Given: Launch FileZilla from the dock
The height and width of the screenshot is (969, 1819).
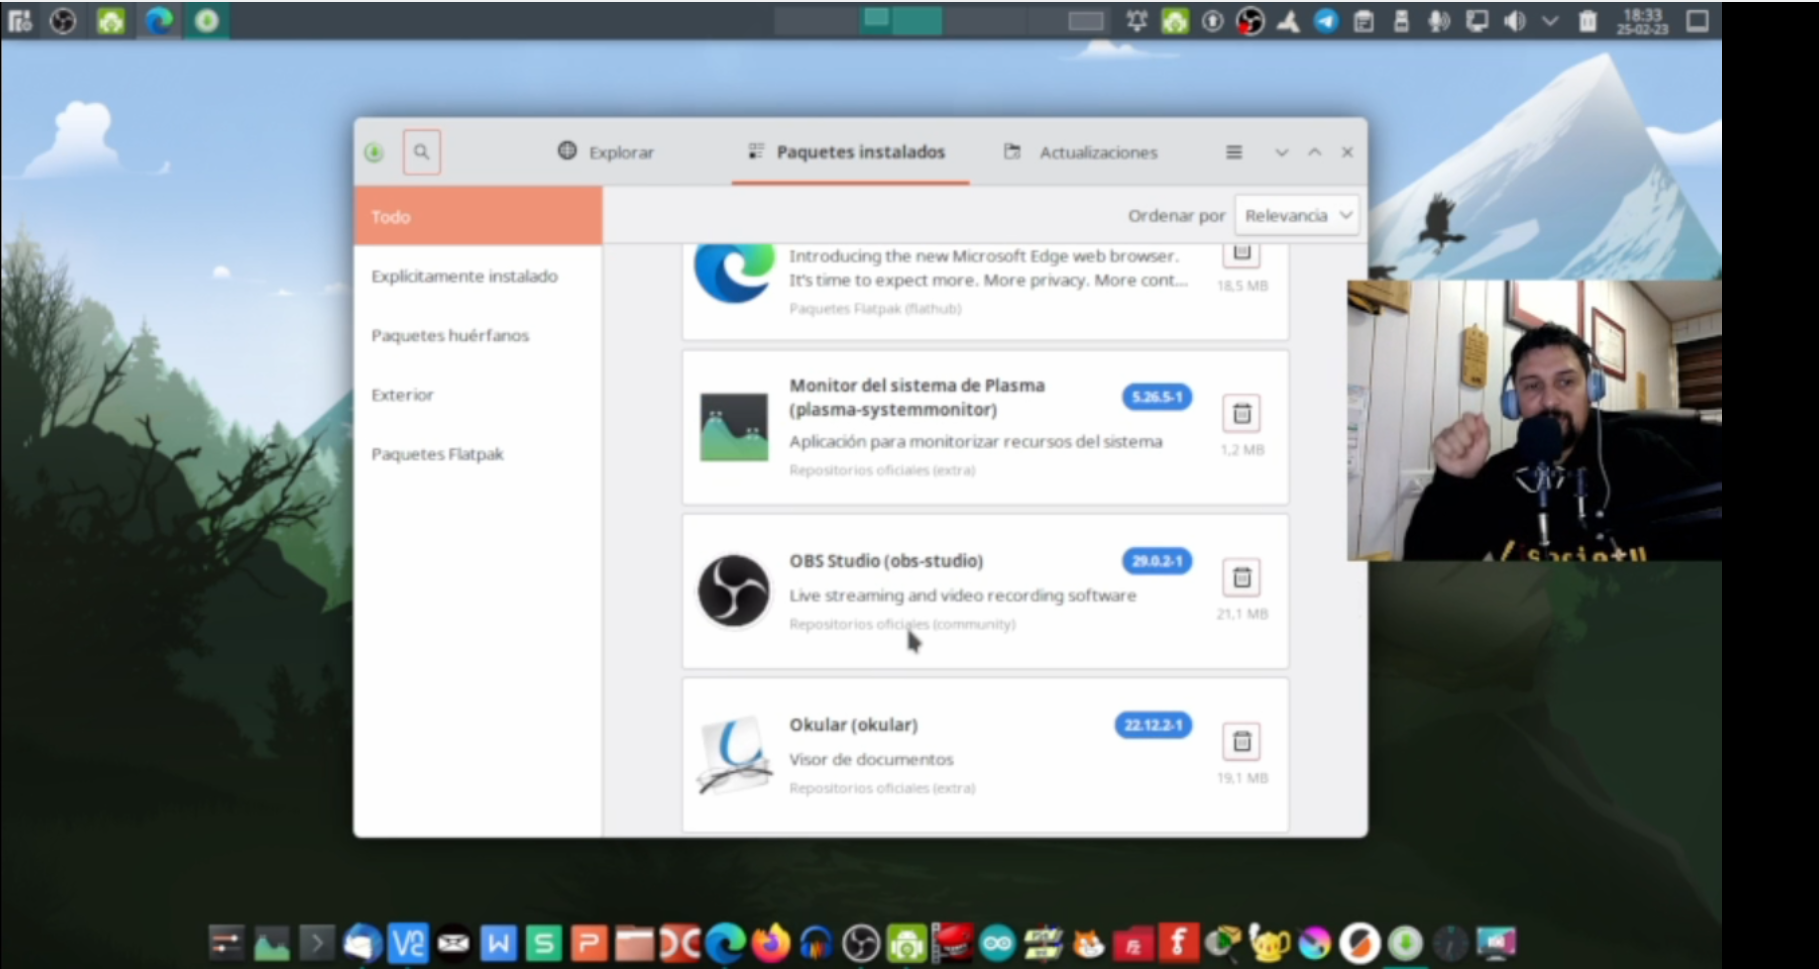Looking at the screenshot, I should (1134, 942).
